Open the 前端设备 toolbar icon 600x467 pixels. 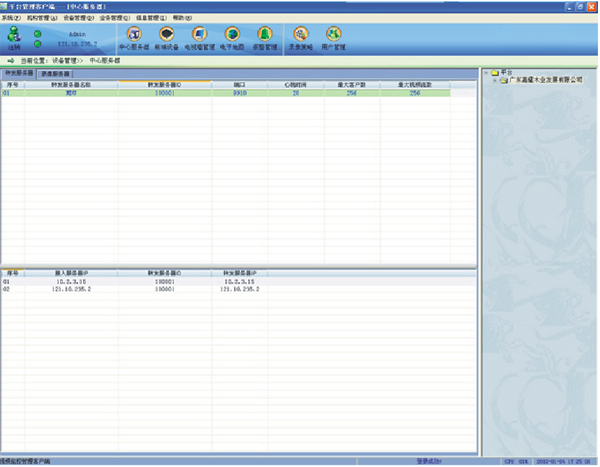point(167,38)
